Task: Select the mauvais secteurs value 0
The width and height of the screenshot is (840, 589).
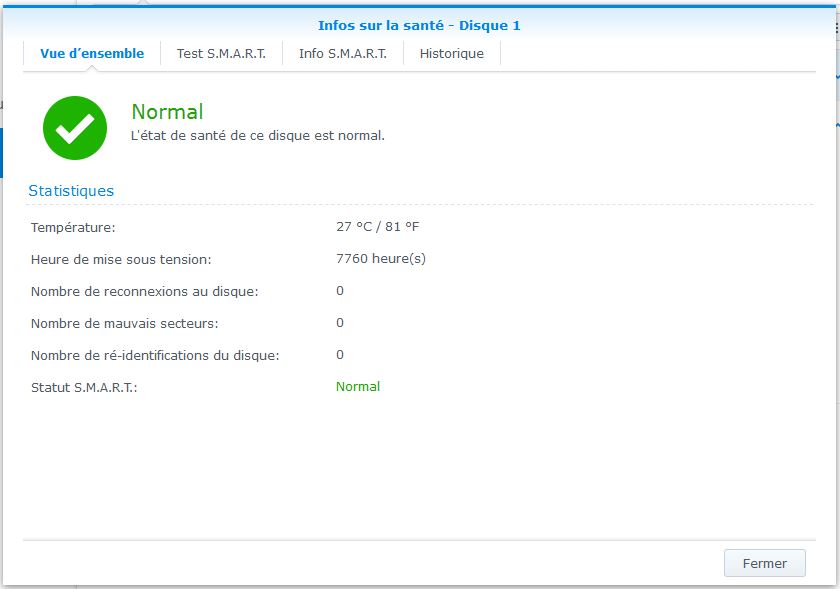Action: tap(340, 323)
